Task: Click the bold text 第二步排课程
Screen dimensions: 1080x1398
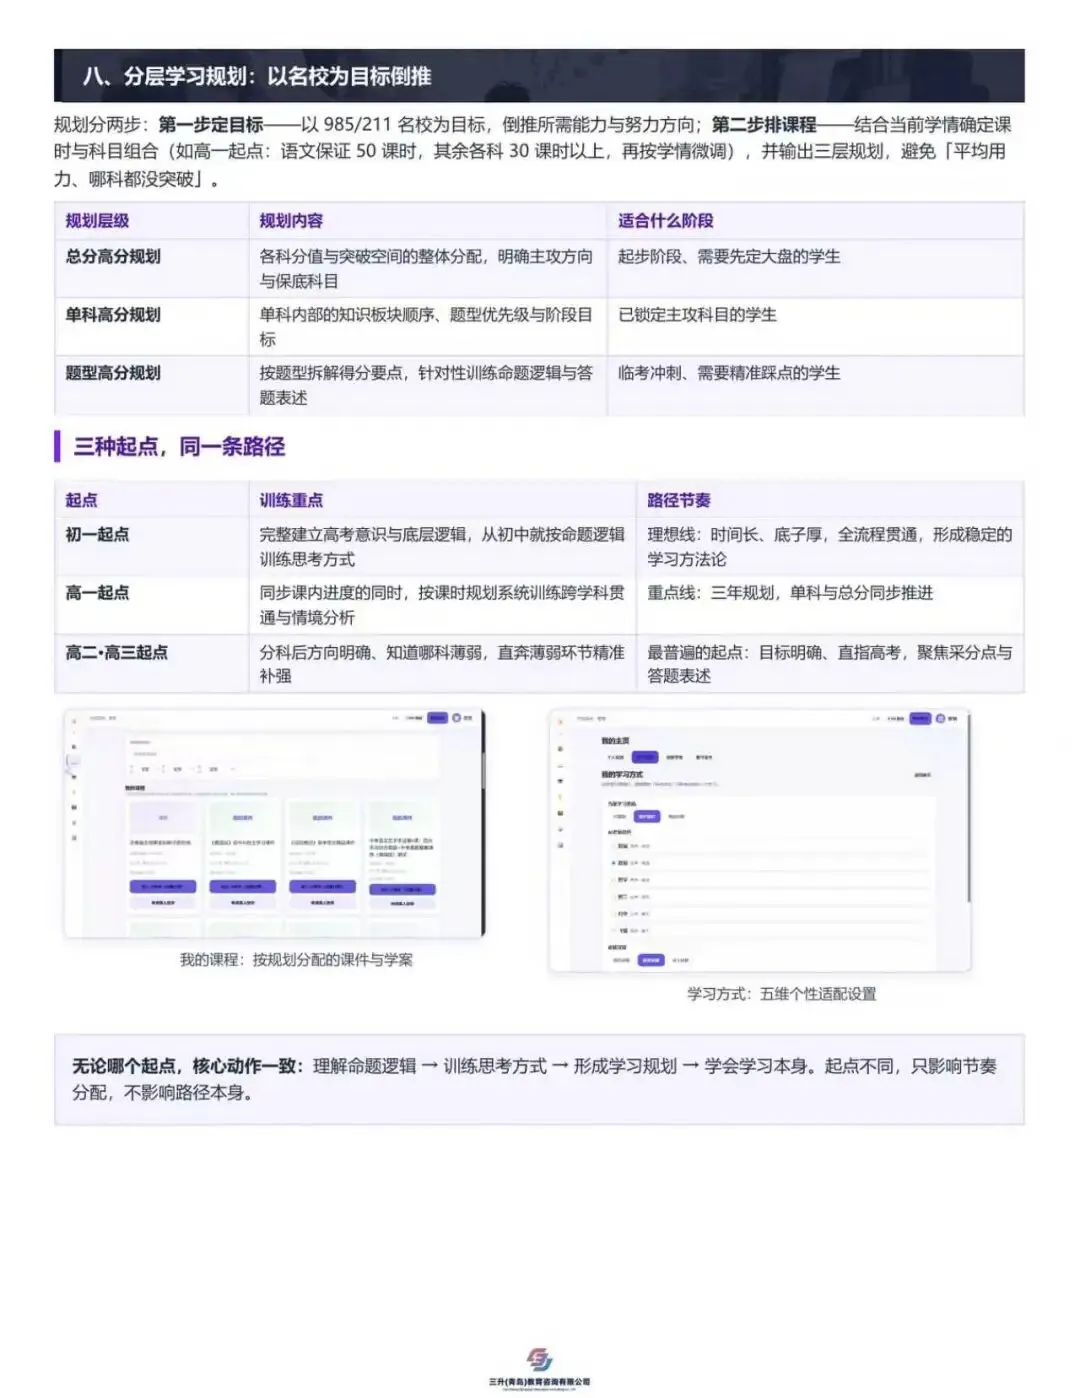Action: (x=764, y=125)
